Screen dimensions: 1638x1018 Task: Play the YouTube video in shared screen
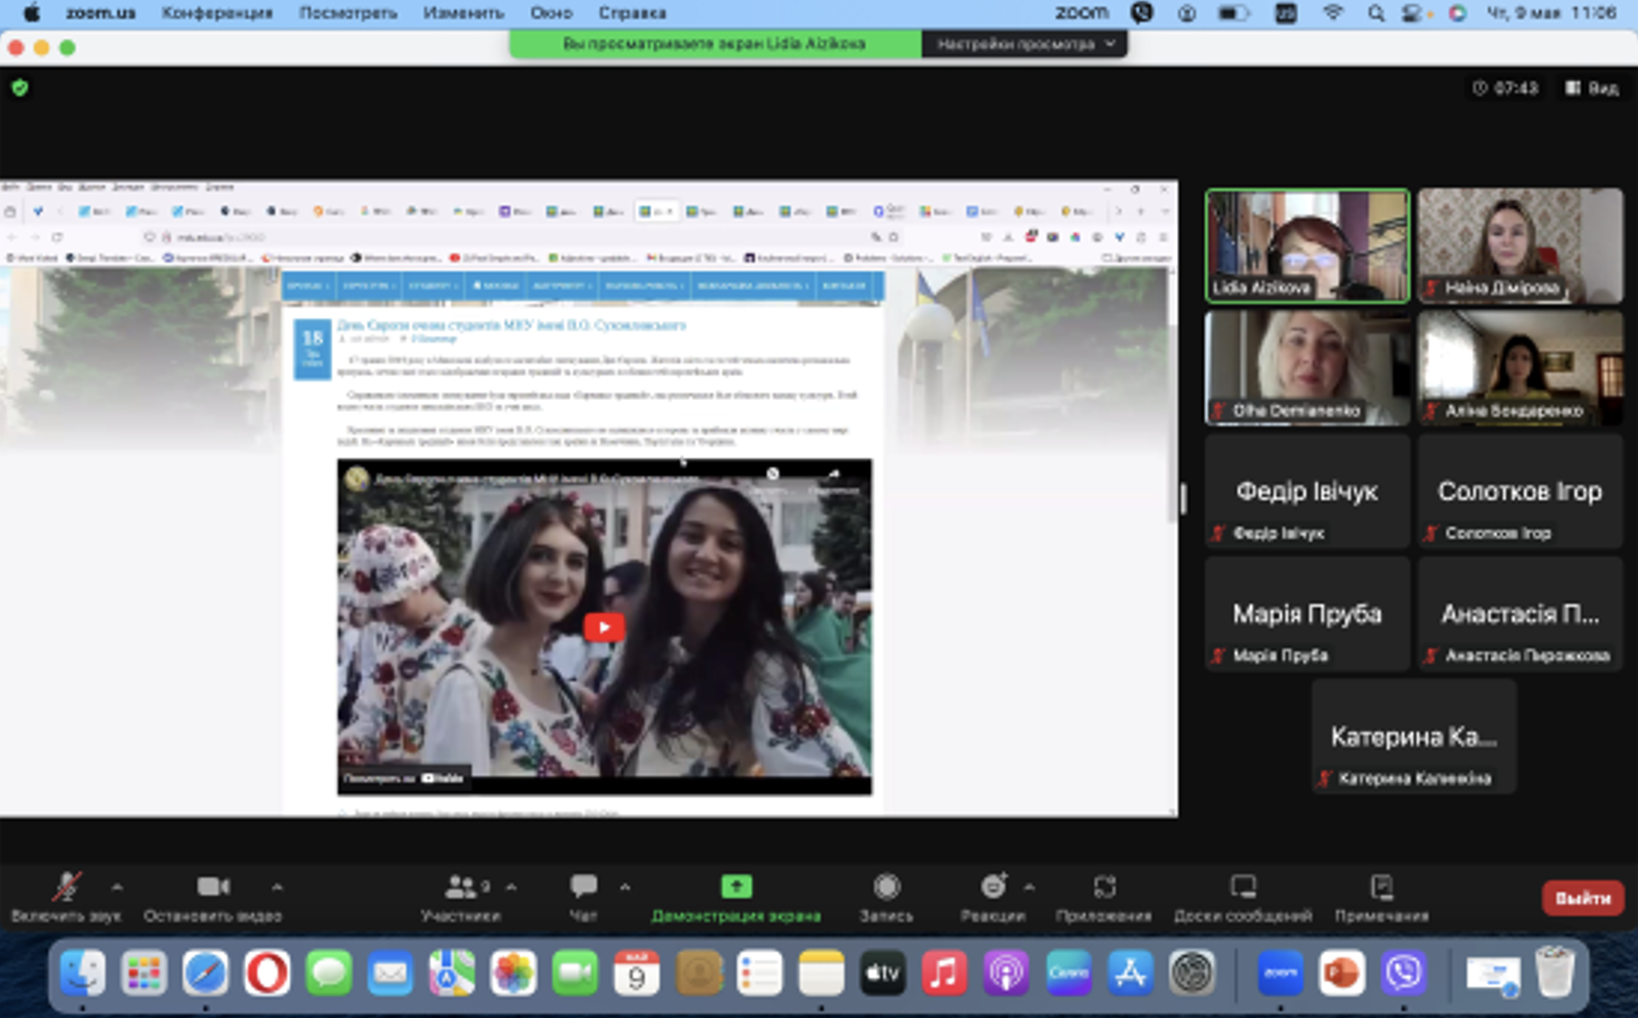604,627
